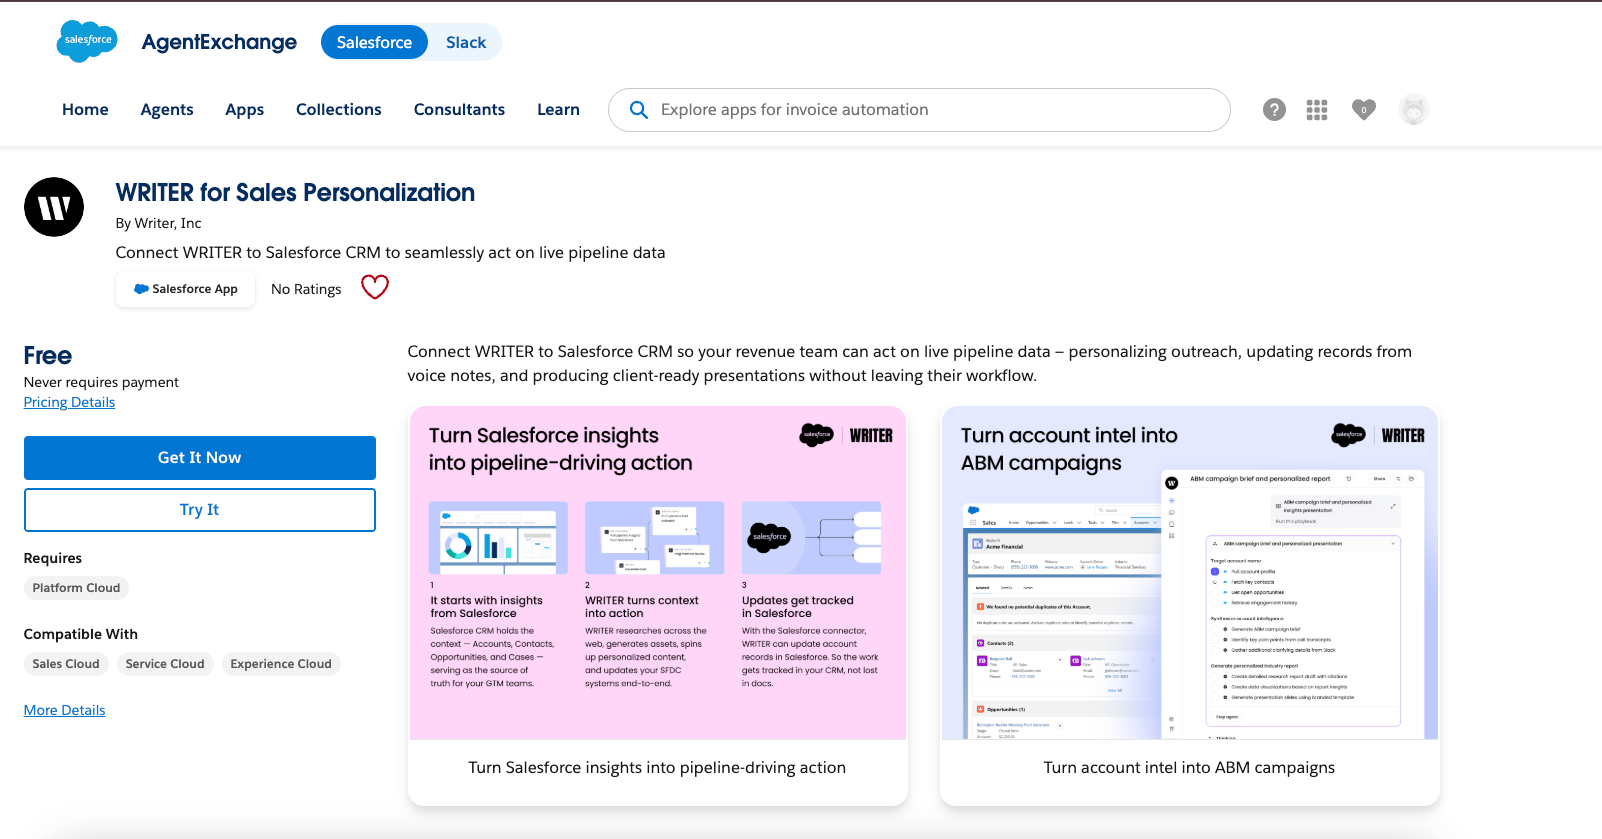Click the Salesforce cloud logo

[87, 41]
